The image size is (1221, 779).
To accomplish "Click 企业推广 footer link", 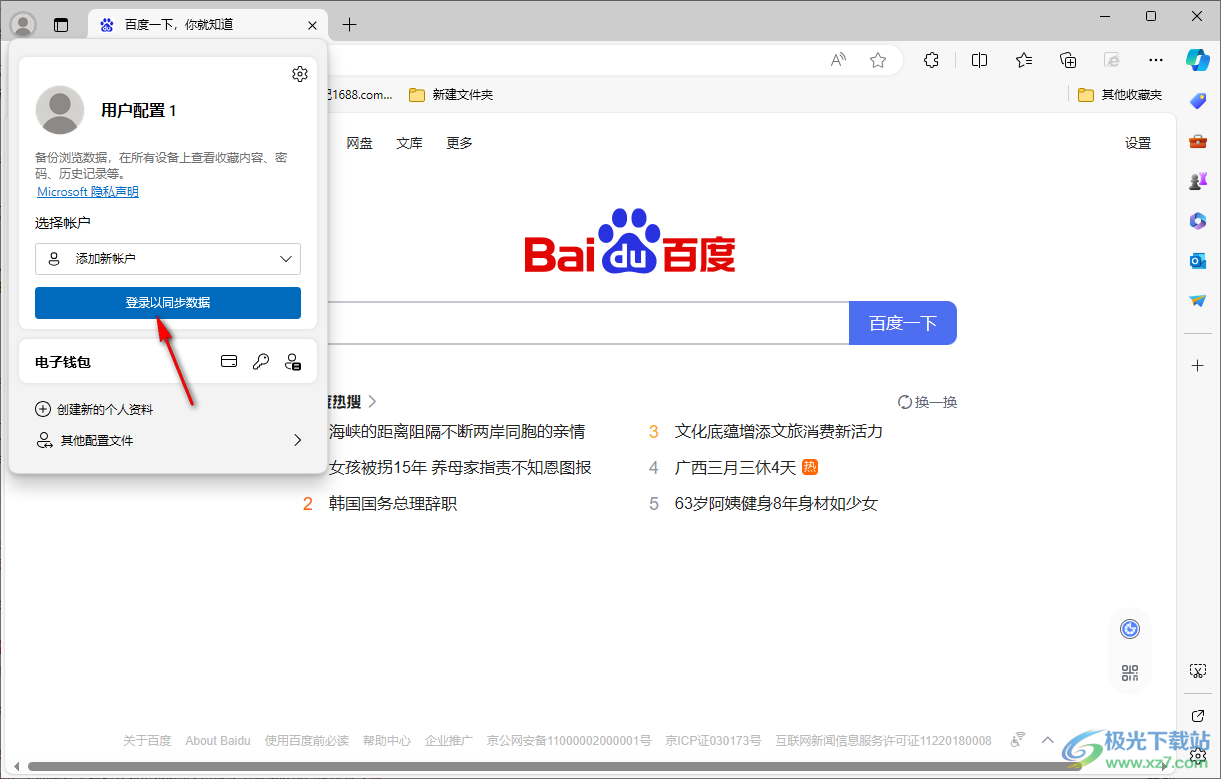I will tap(449, 741).
